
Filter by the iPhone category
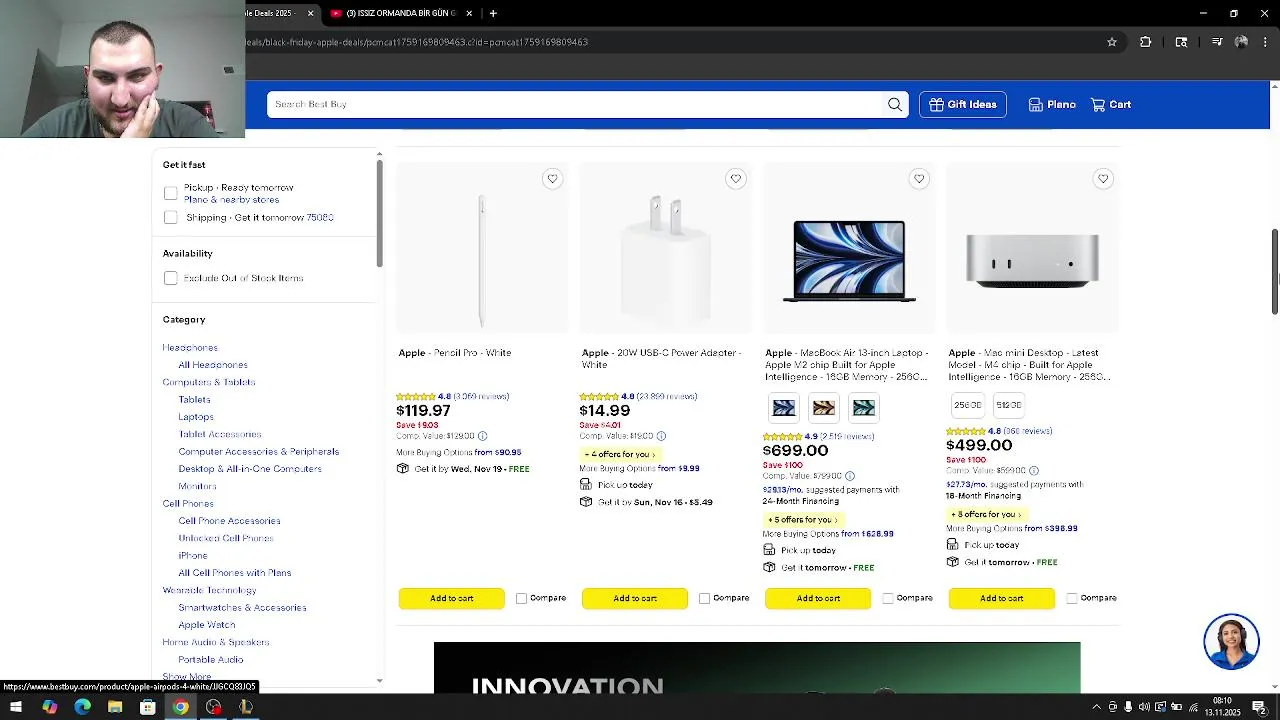pos(193,556)
